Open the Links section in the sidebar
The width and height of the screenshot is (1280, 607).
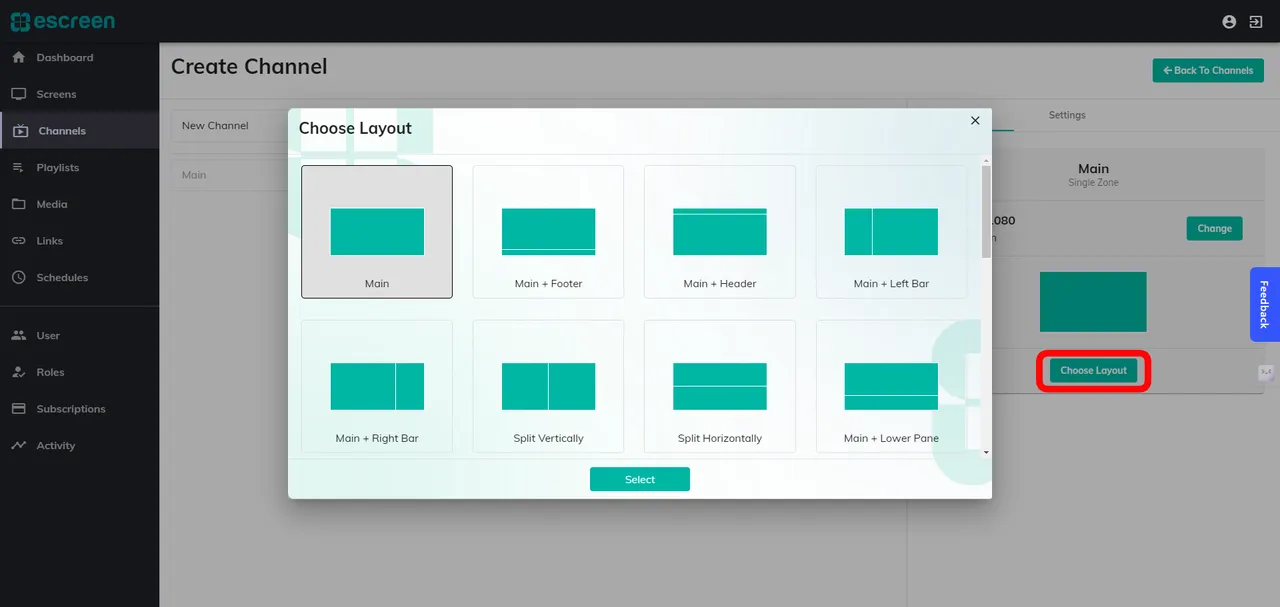coord(48,240)
